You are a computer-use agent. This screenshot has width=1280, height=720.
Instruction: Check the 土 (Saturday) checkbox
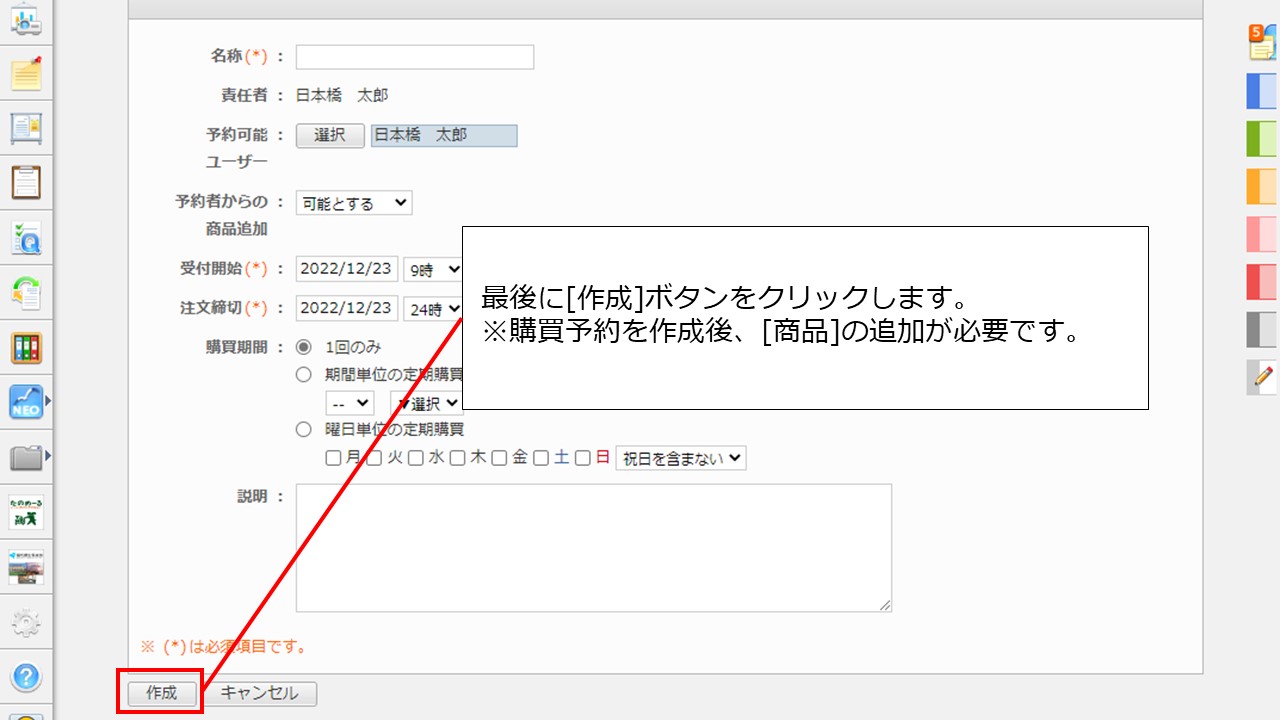541,458
